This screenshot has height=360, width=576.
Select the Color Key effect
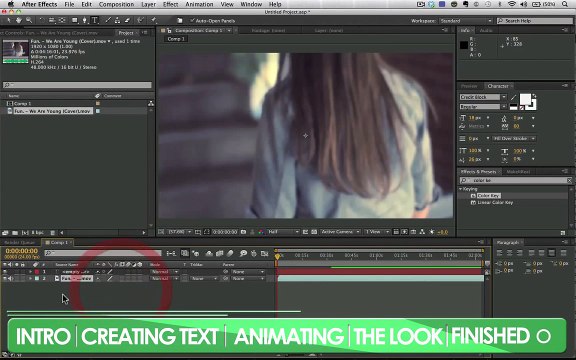tap(488, 196)
